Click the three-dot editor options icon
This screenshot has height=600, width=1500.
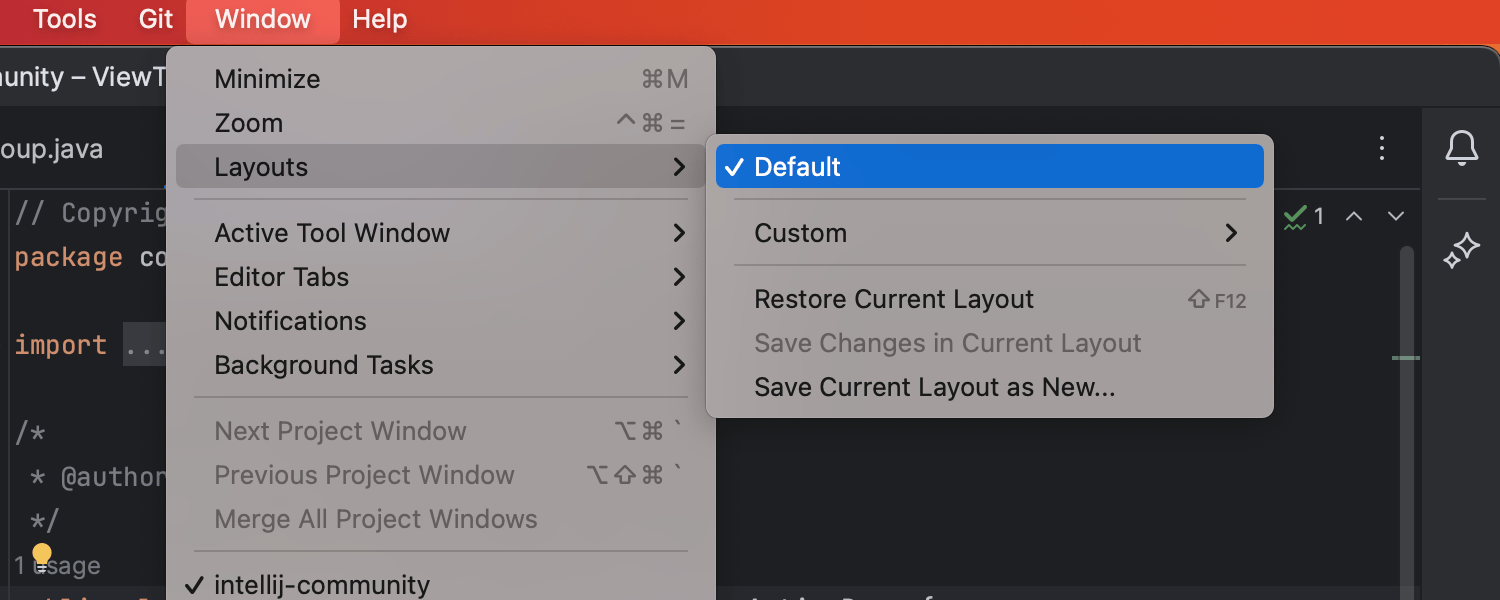click(1381, 148)
